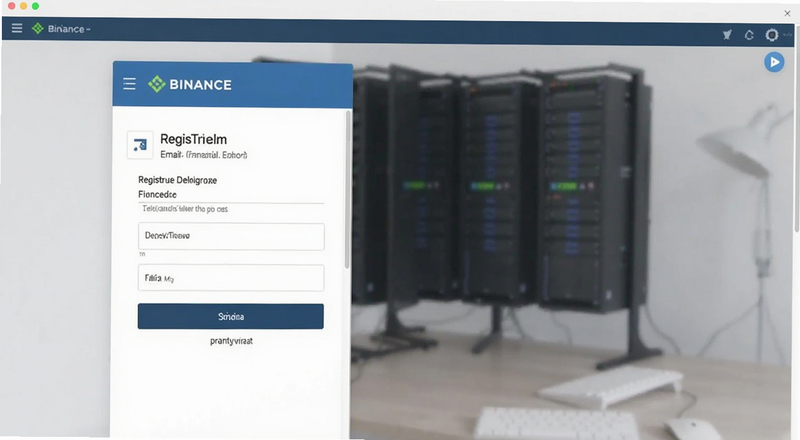Open the hamburger menu in top bar
Viewport: 800px width, 440px height.
click(17, 28)
